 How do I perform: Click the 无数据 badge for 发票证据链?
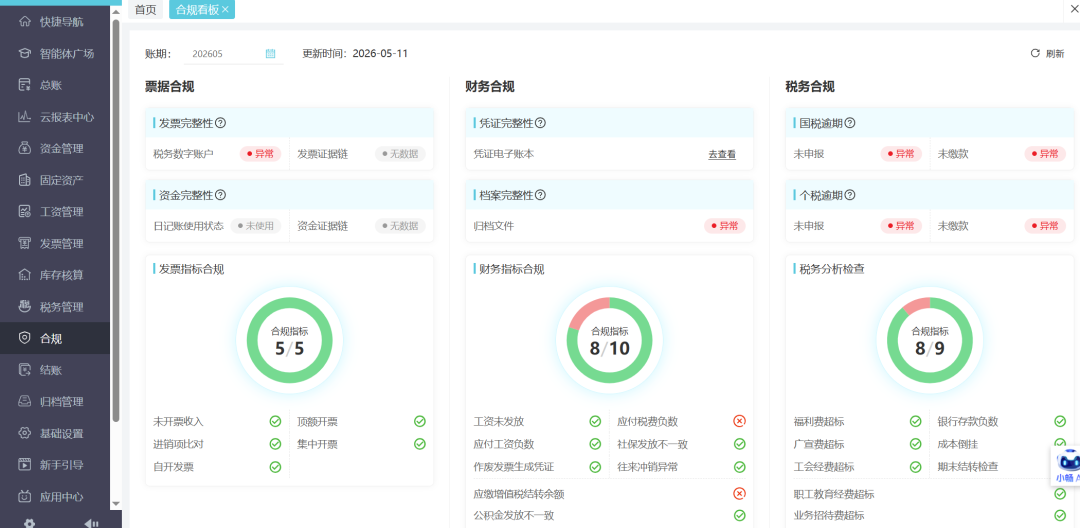pos(400,154)
